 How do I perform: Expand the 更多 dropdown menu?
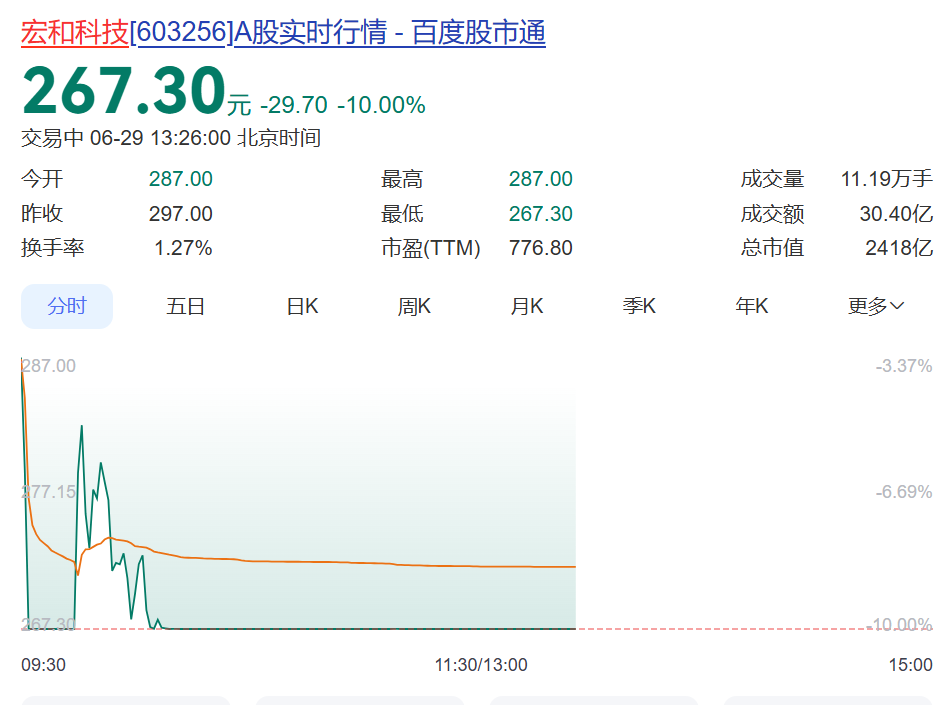point(876,306)
